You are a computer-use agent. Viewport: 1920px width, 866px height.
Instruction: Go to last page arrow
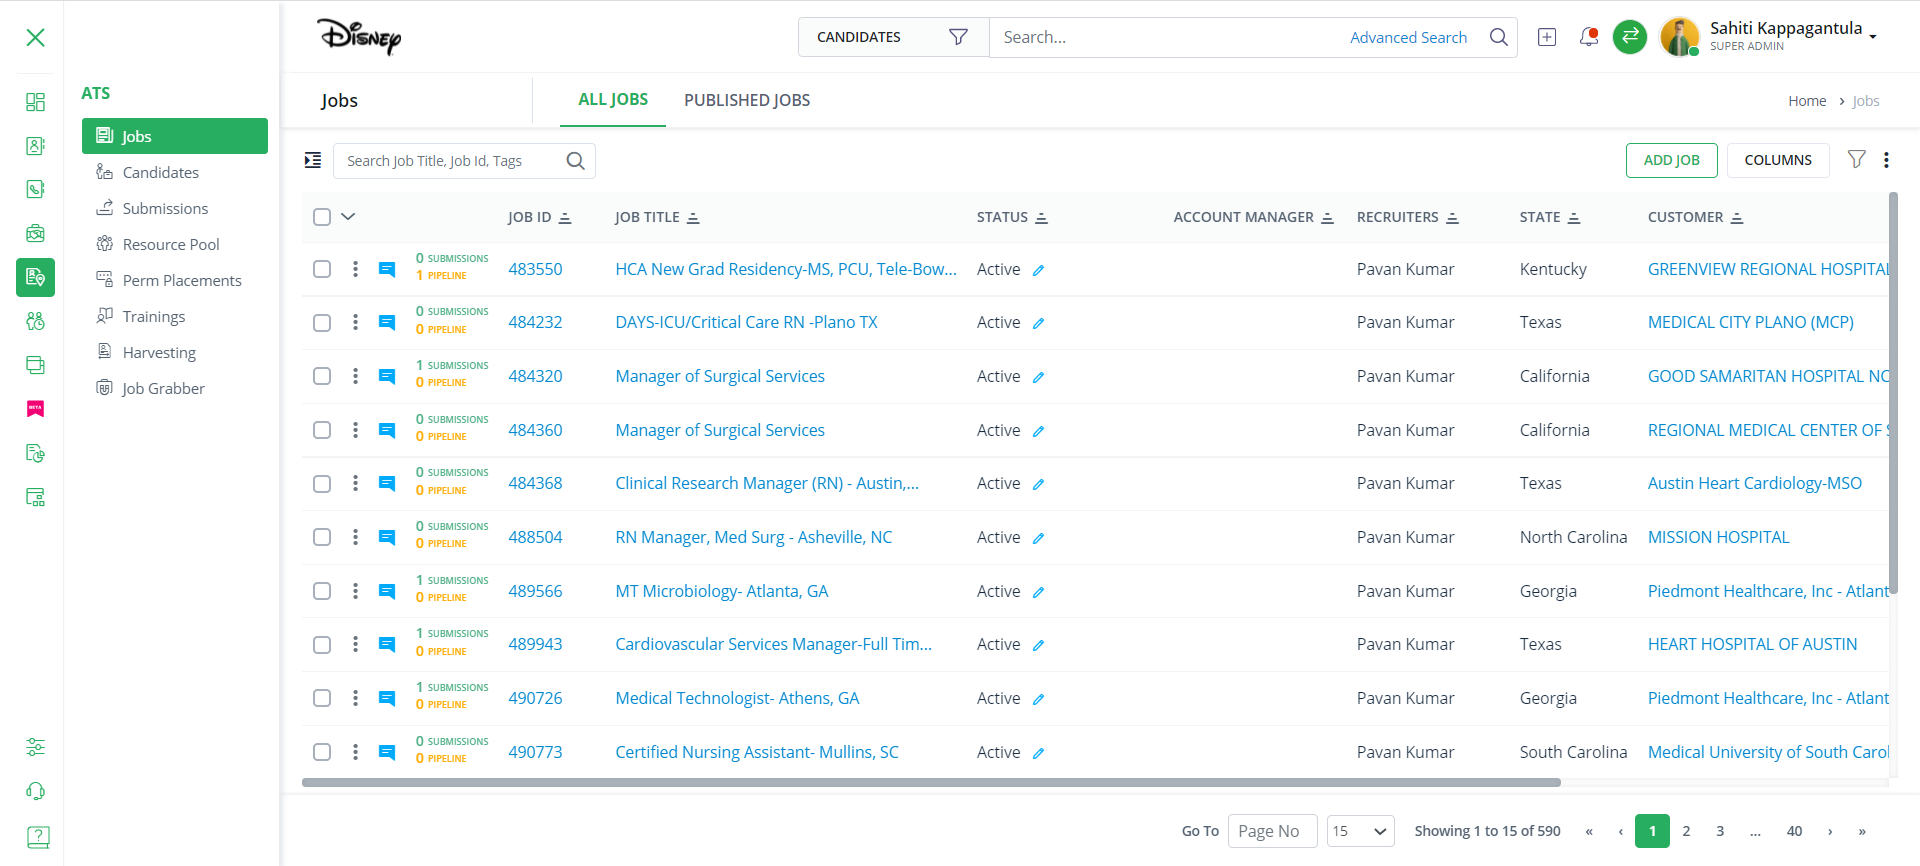pyautogui.click(x=1862, y=831)
